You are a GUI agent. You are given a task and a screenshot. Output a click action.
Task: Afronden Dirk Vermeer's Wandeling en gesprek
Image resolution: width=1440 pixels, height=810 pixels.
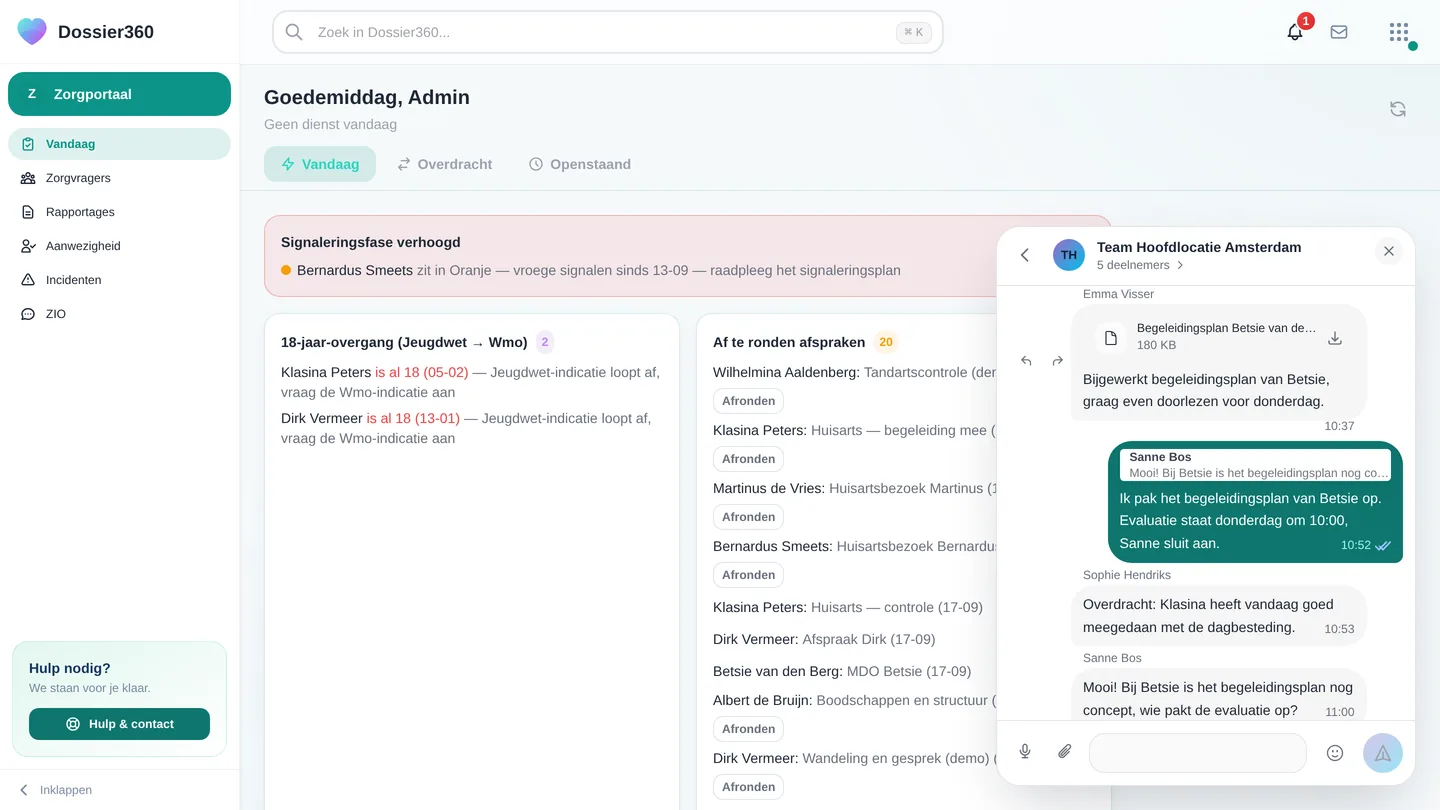point(748,787)
